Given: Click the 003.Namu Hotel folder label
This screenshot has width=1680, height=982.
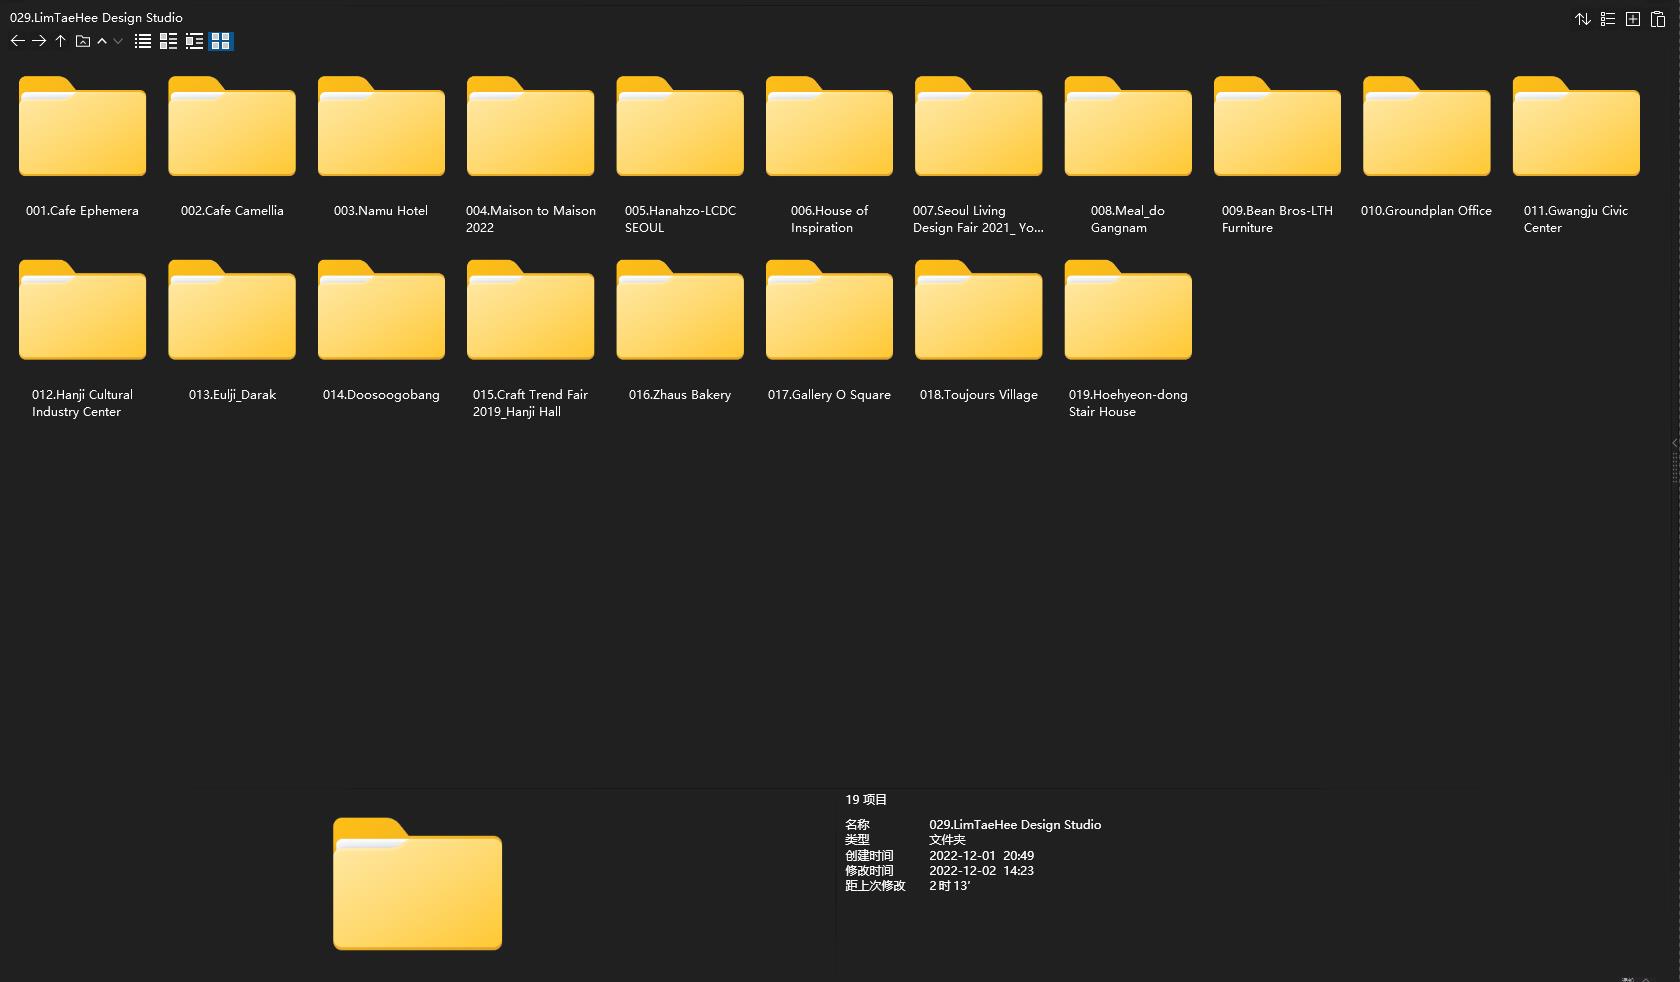Looking at the screenshot, I should 381,211.
